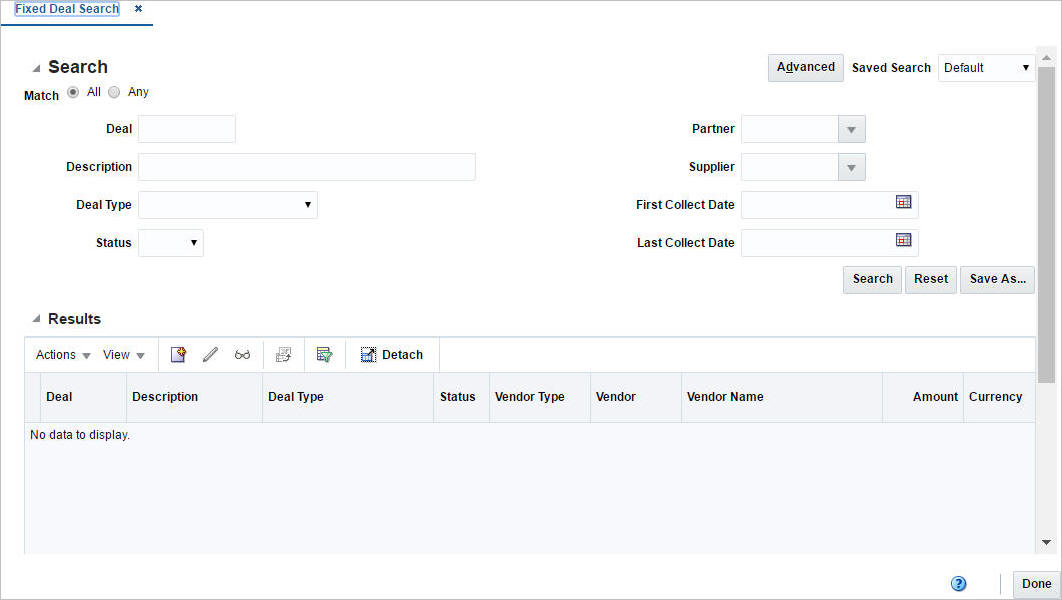Open the First Collect Date calendar picker
This screenshot has width=1062, height=600.
point(904,203)
